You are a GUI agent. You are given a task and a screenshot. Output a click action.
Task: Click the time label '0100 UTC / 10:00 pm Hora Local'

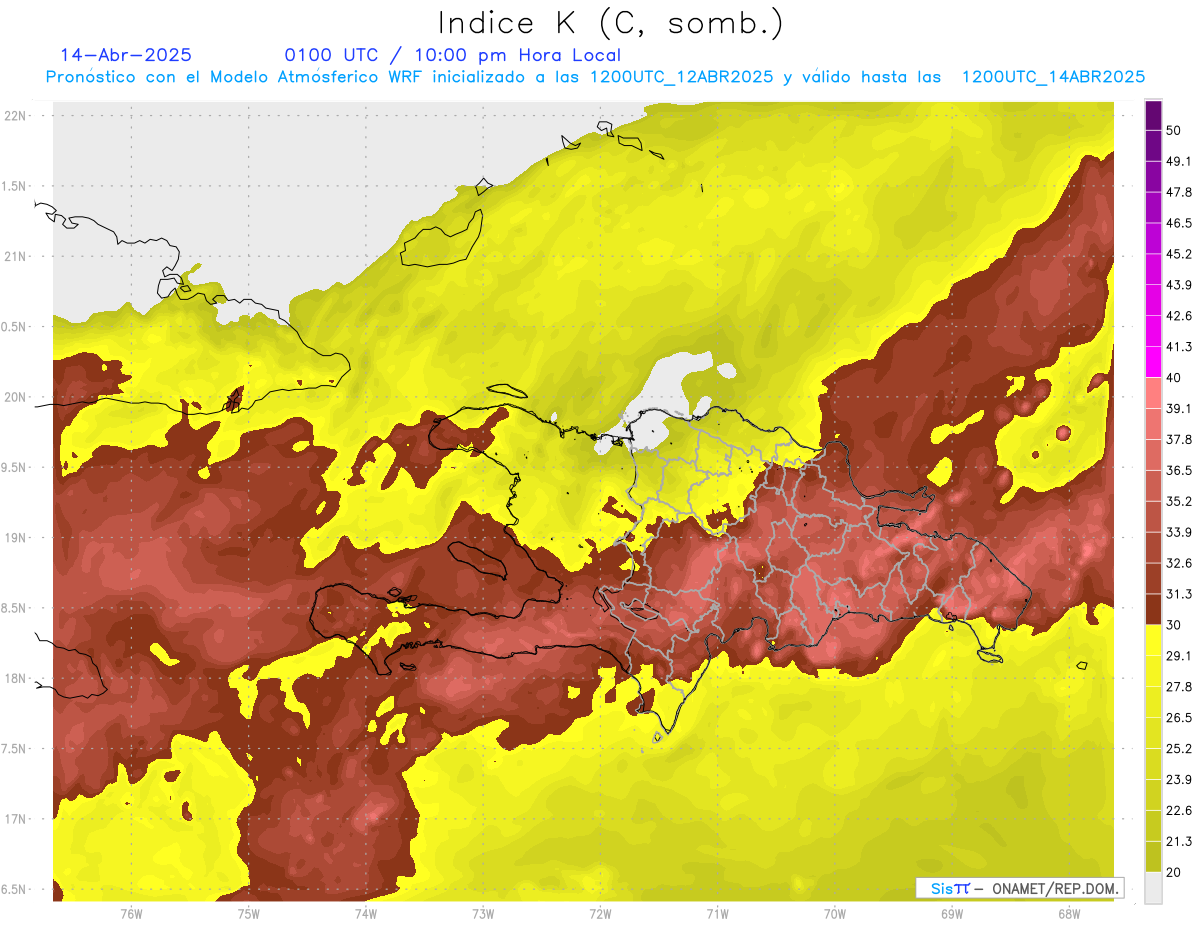(x=453, y=55)
